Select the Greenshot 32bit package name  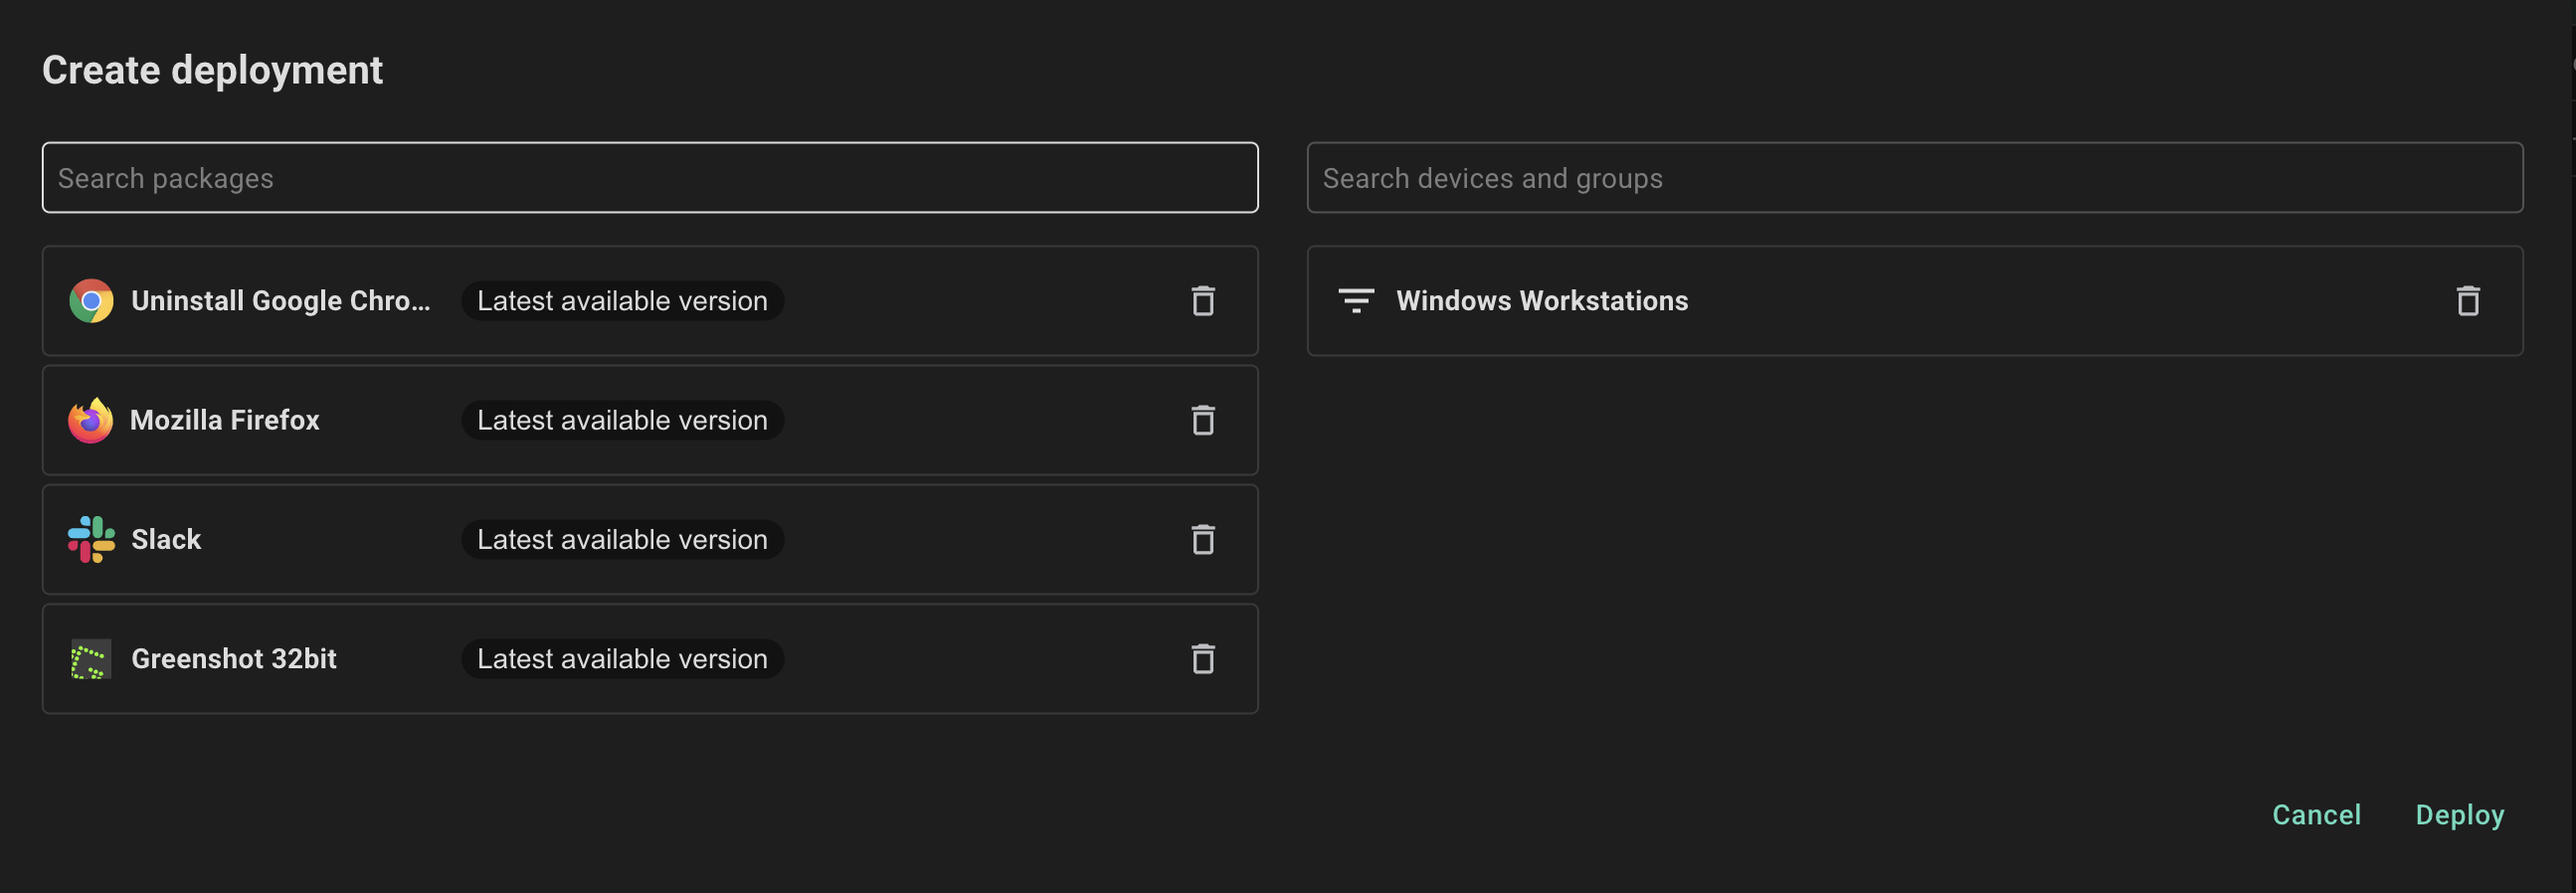click(234, 659)
